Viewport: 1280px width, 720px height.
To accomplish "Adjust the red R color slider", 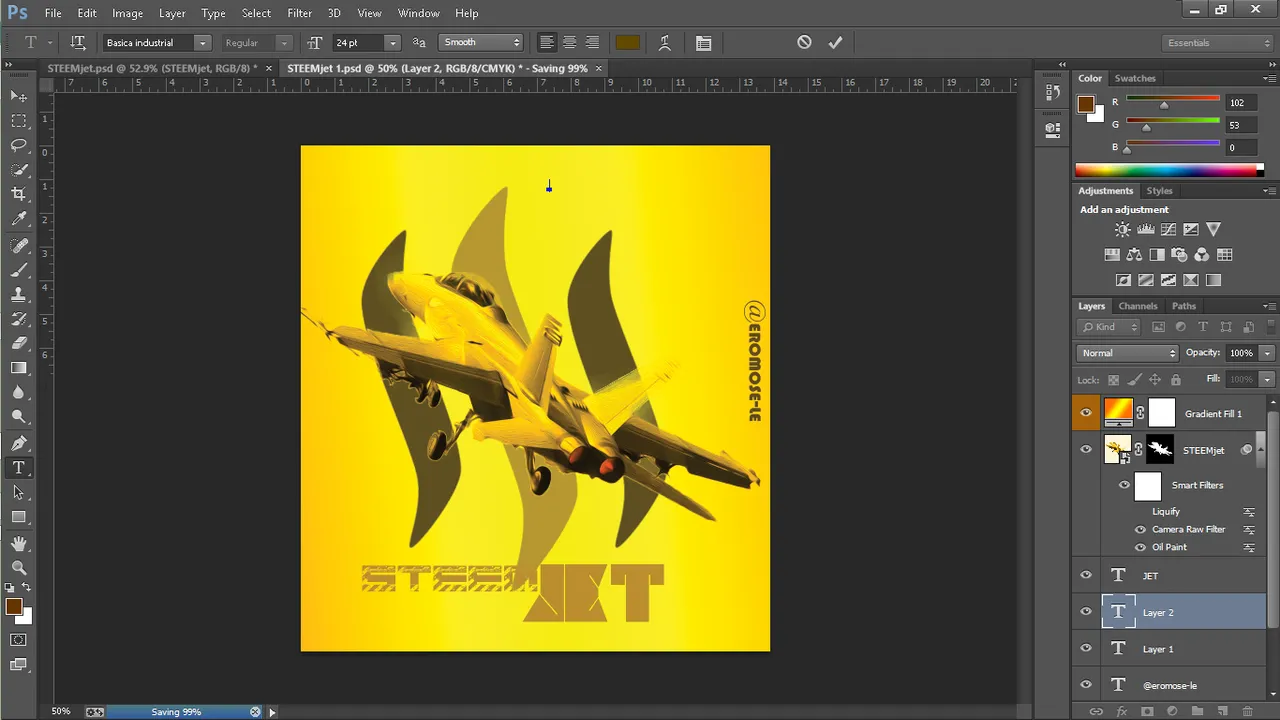I will [1163, 105].
